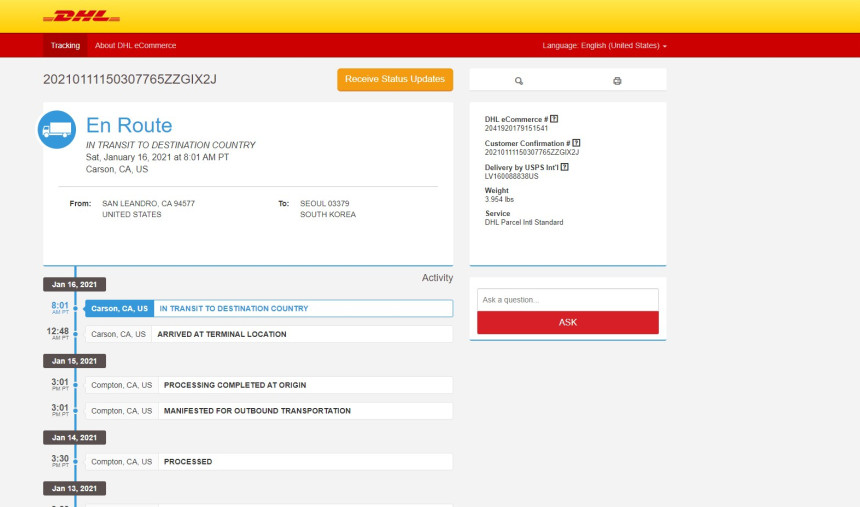
Task: Click the Activity section label
Action: coord(437,278)
